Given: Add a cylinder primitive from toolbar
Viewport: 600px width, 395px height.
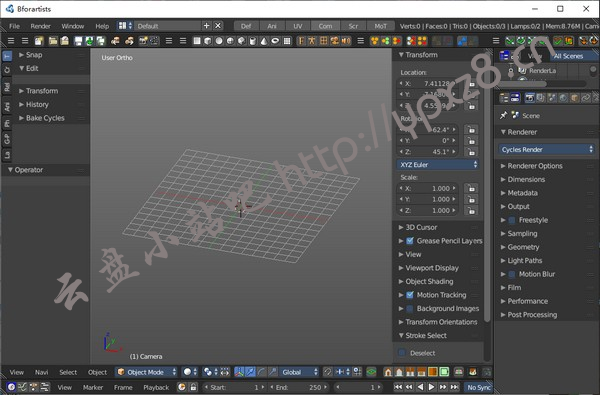Looking at the screenshot, I should pos(253,41).
